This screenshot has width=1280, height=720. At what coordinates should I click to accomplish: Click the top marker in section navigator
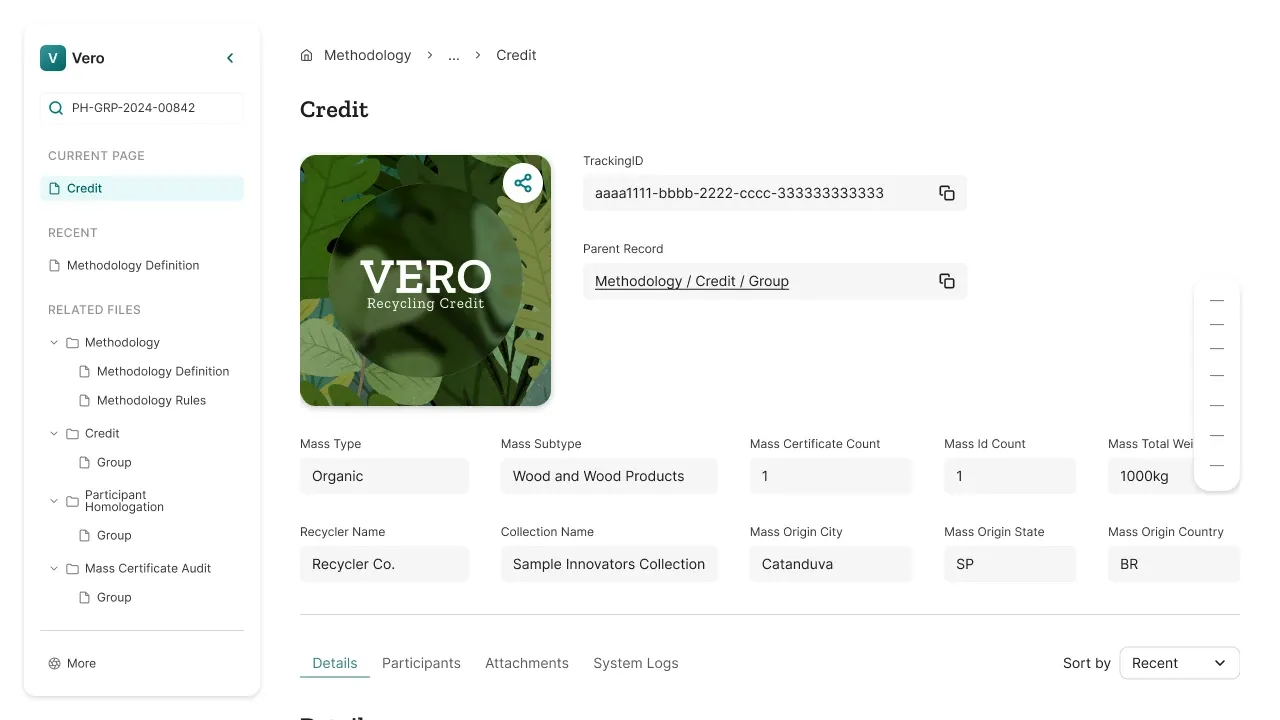1217,300
